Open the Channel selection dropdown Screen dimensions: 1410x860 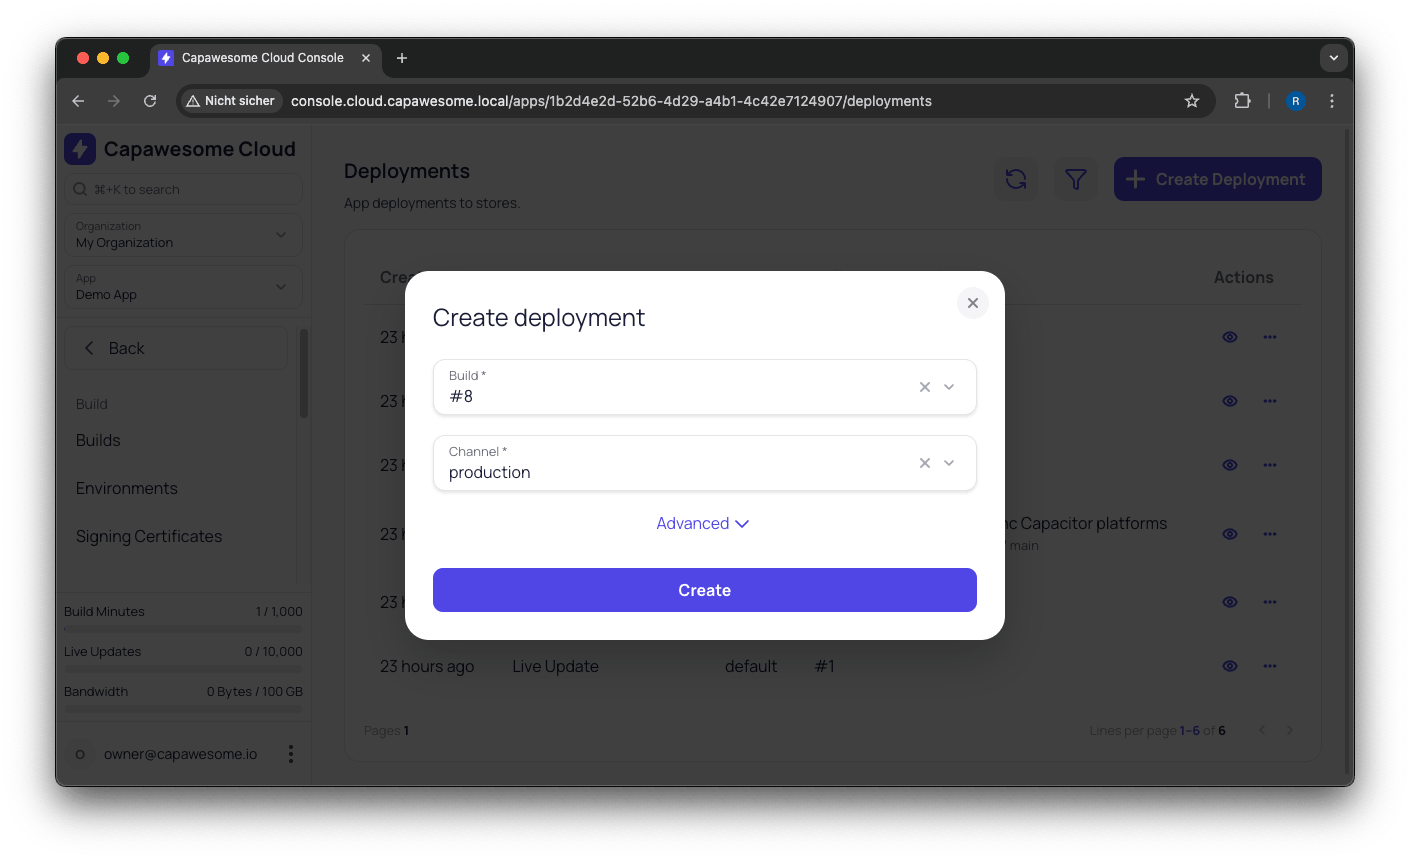tap(948, 462)
